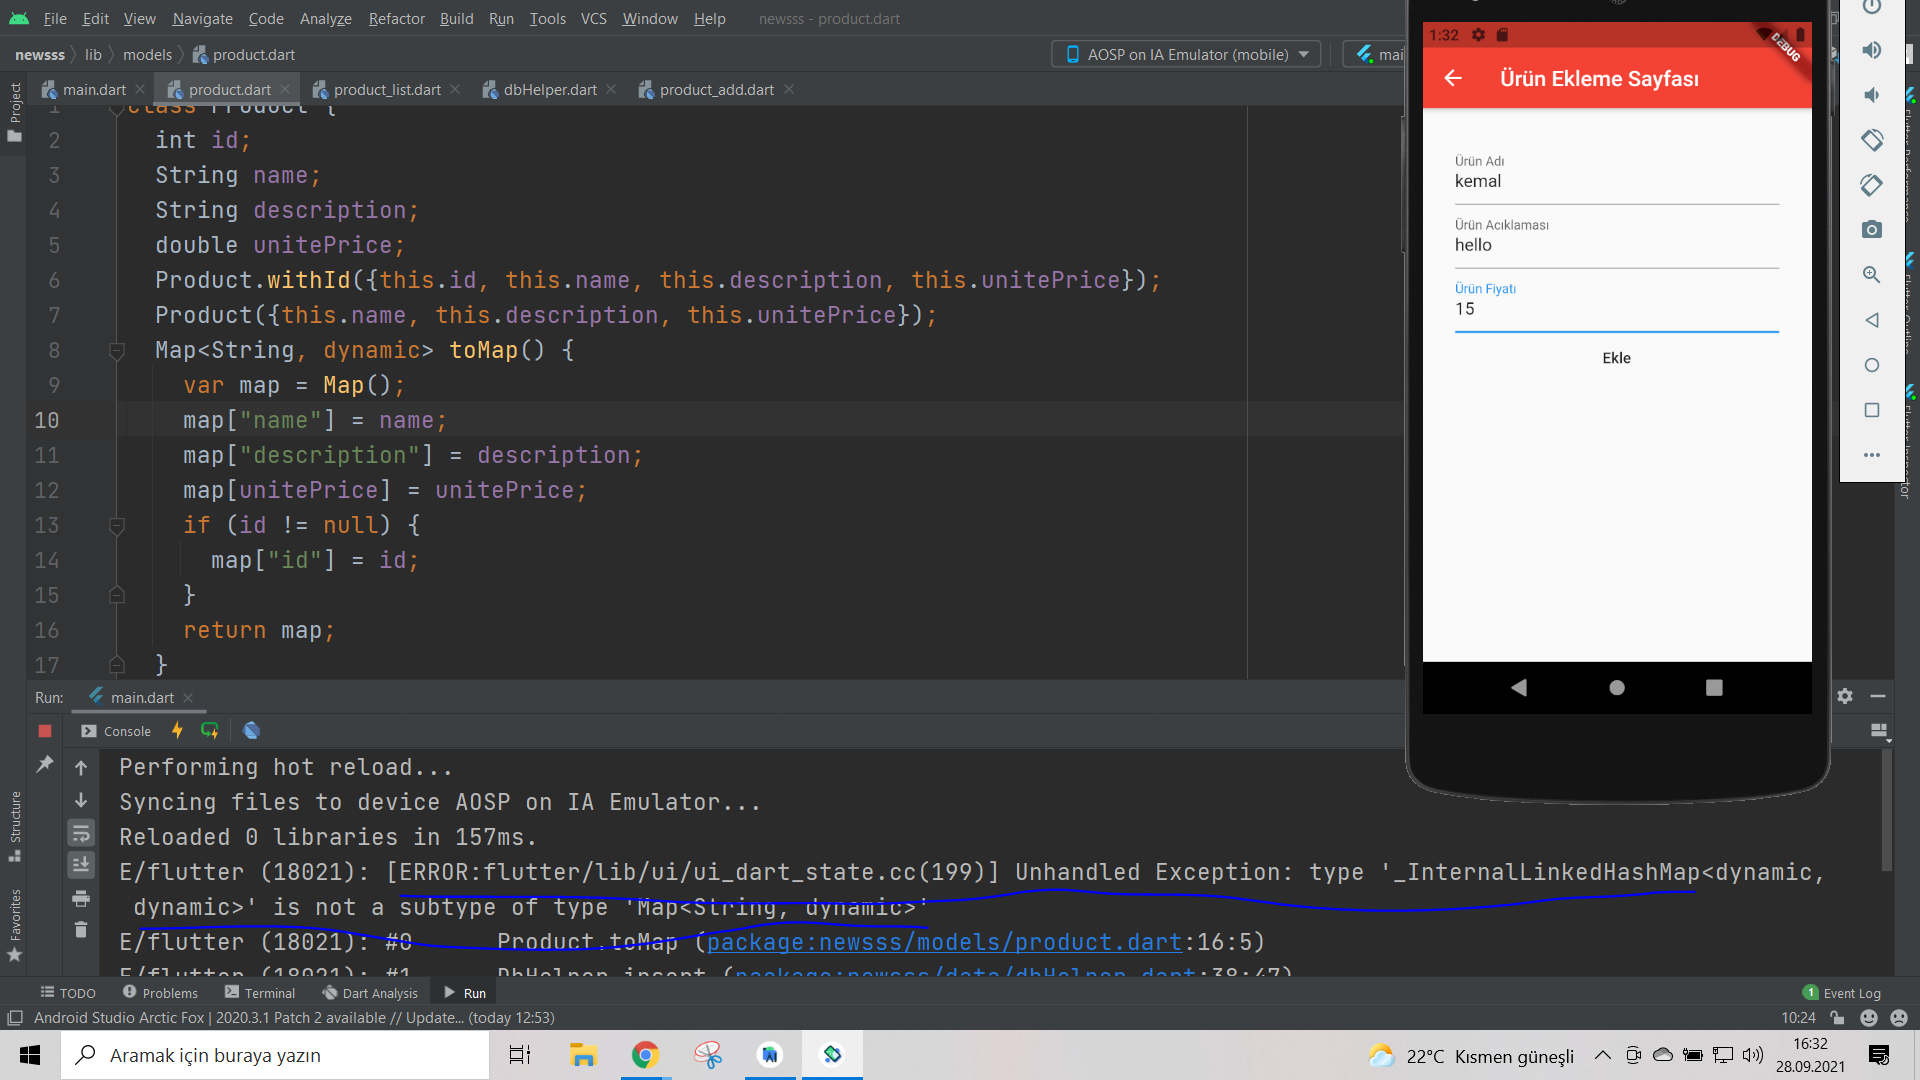Click emulator toolbar Back triangle
1920x1080 pixels.
(1872, 320)
